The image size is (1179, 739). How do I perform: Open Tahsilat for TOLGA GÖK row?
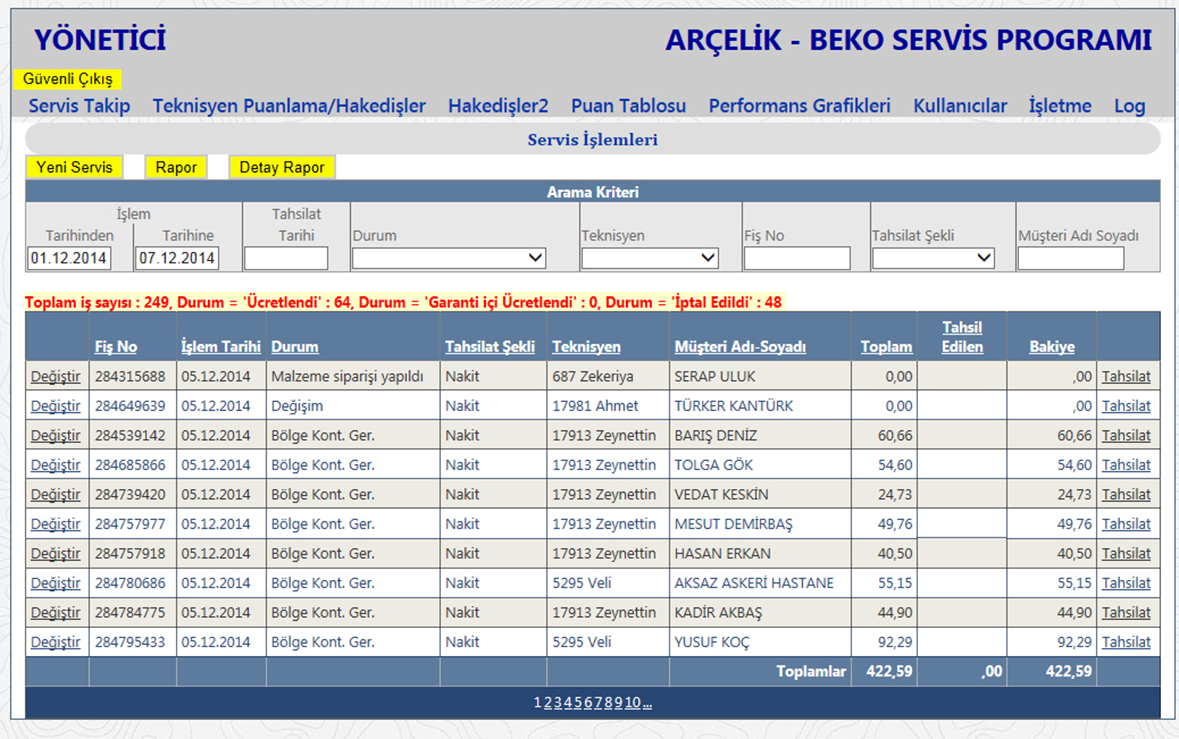1126,465
